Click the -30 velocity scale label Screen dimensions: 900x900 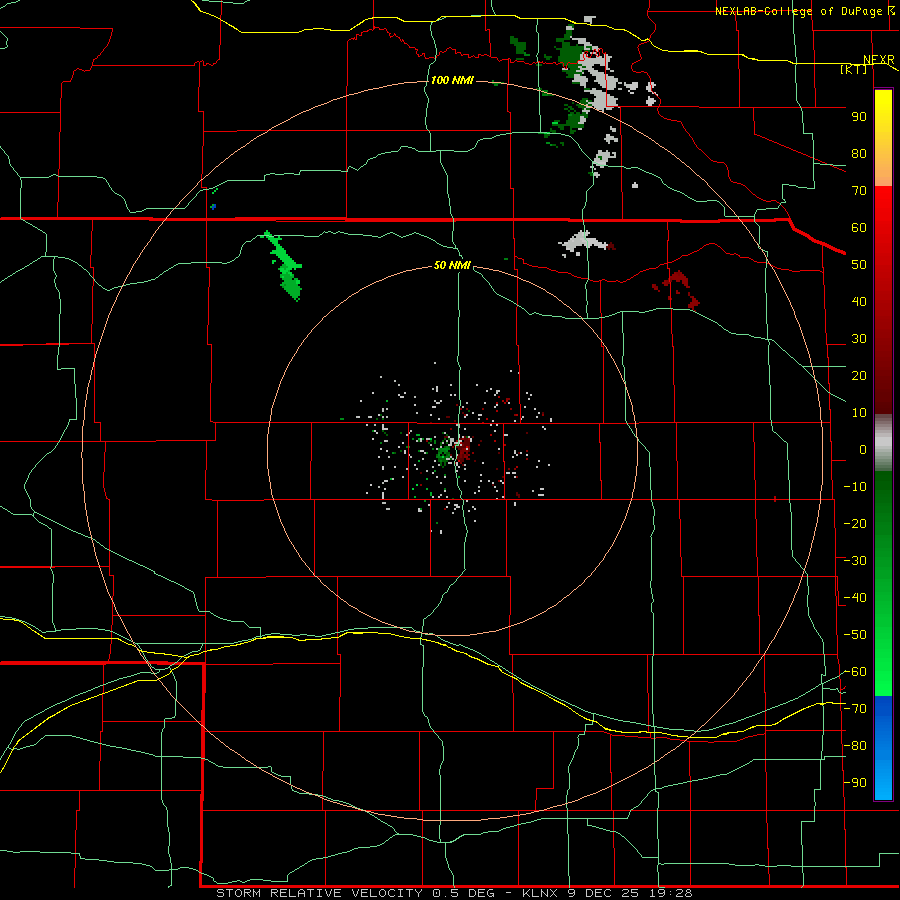pyautogui.click(x=855, y=561)
